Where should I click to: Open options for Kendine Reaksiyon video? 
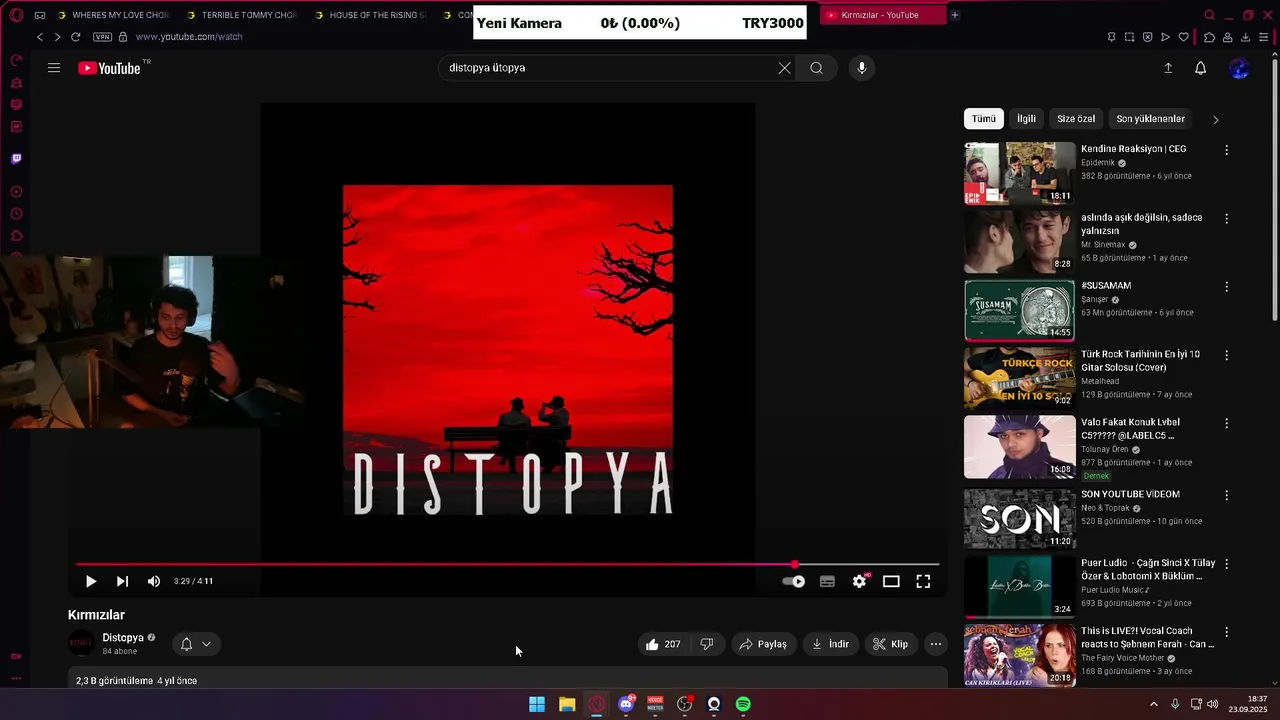[1226, 150]
